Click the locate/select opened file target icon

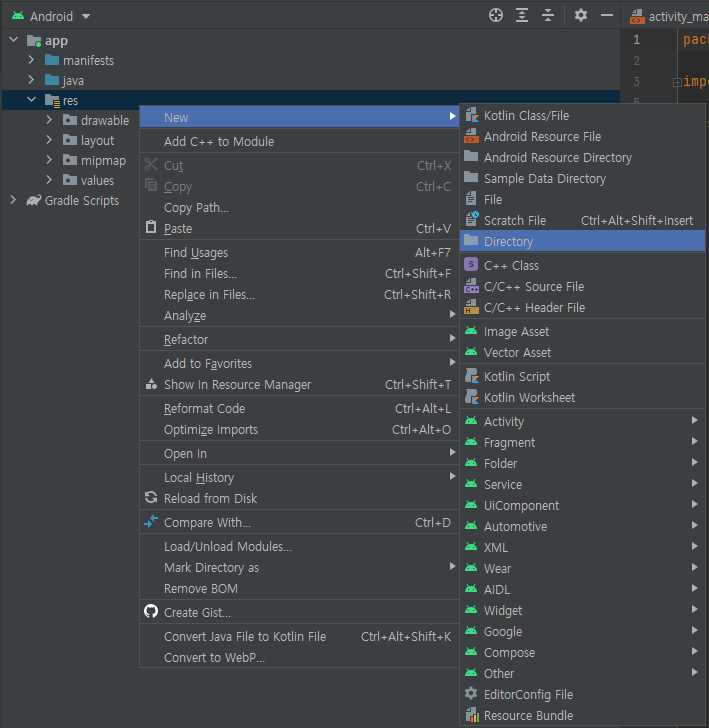coord(496,15)
